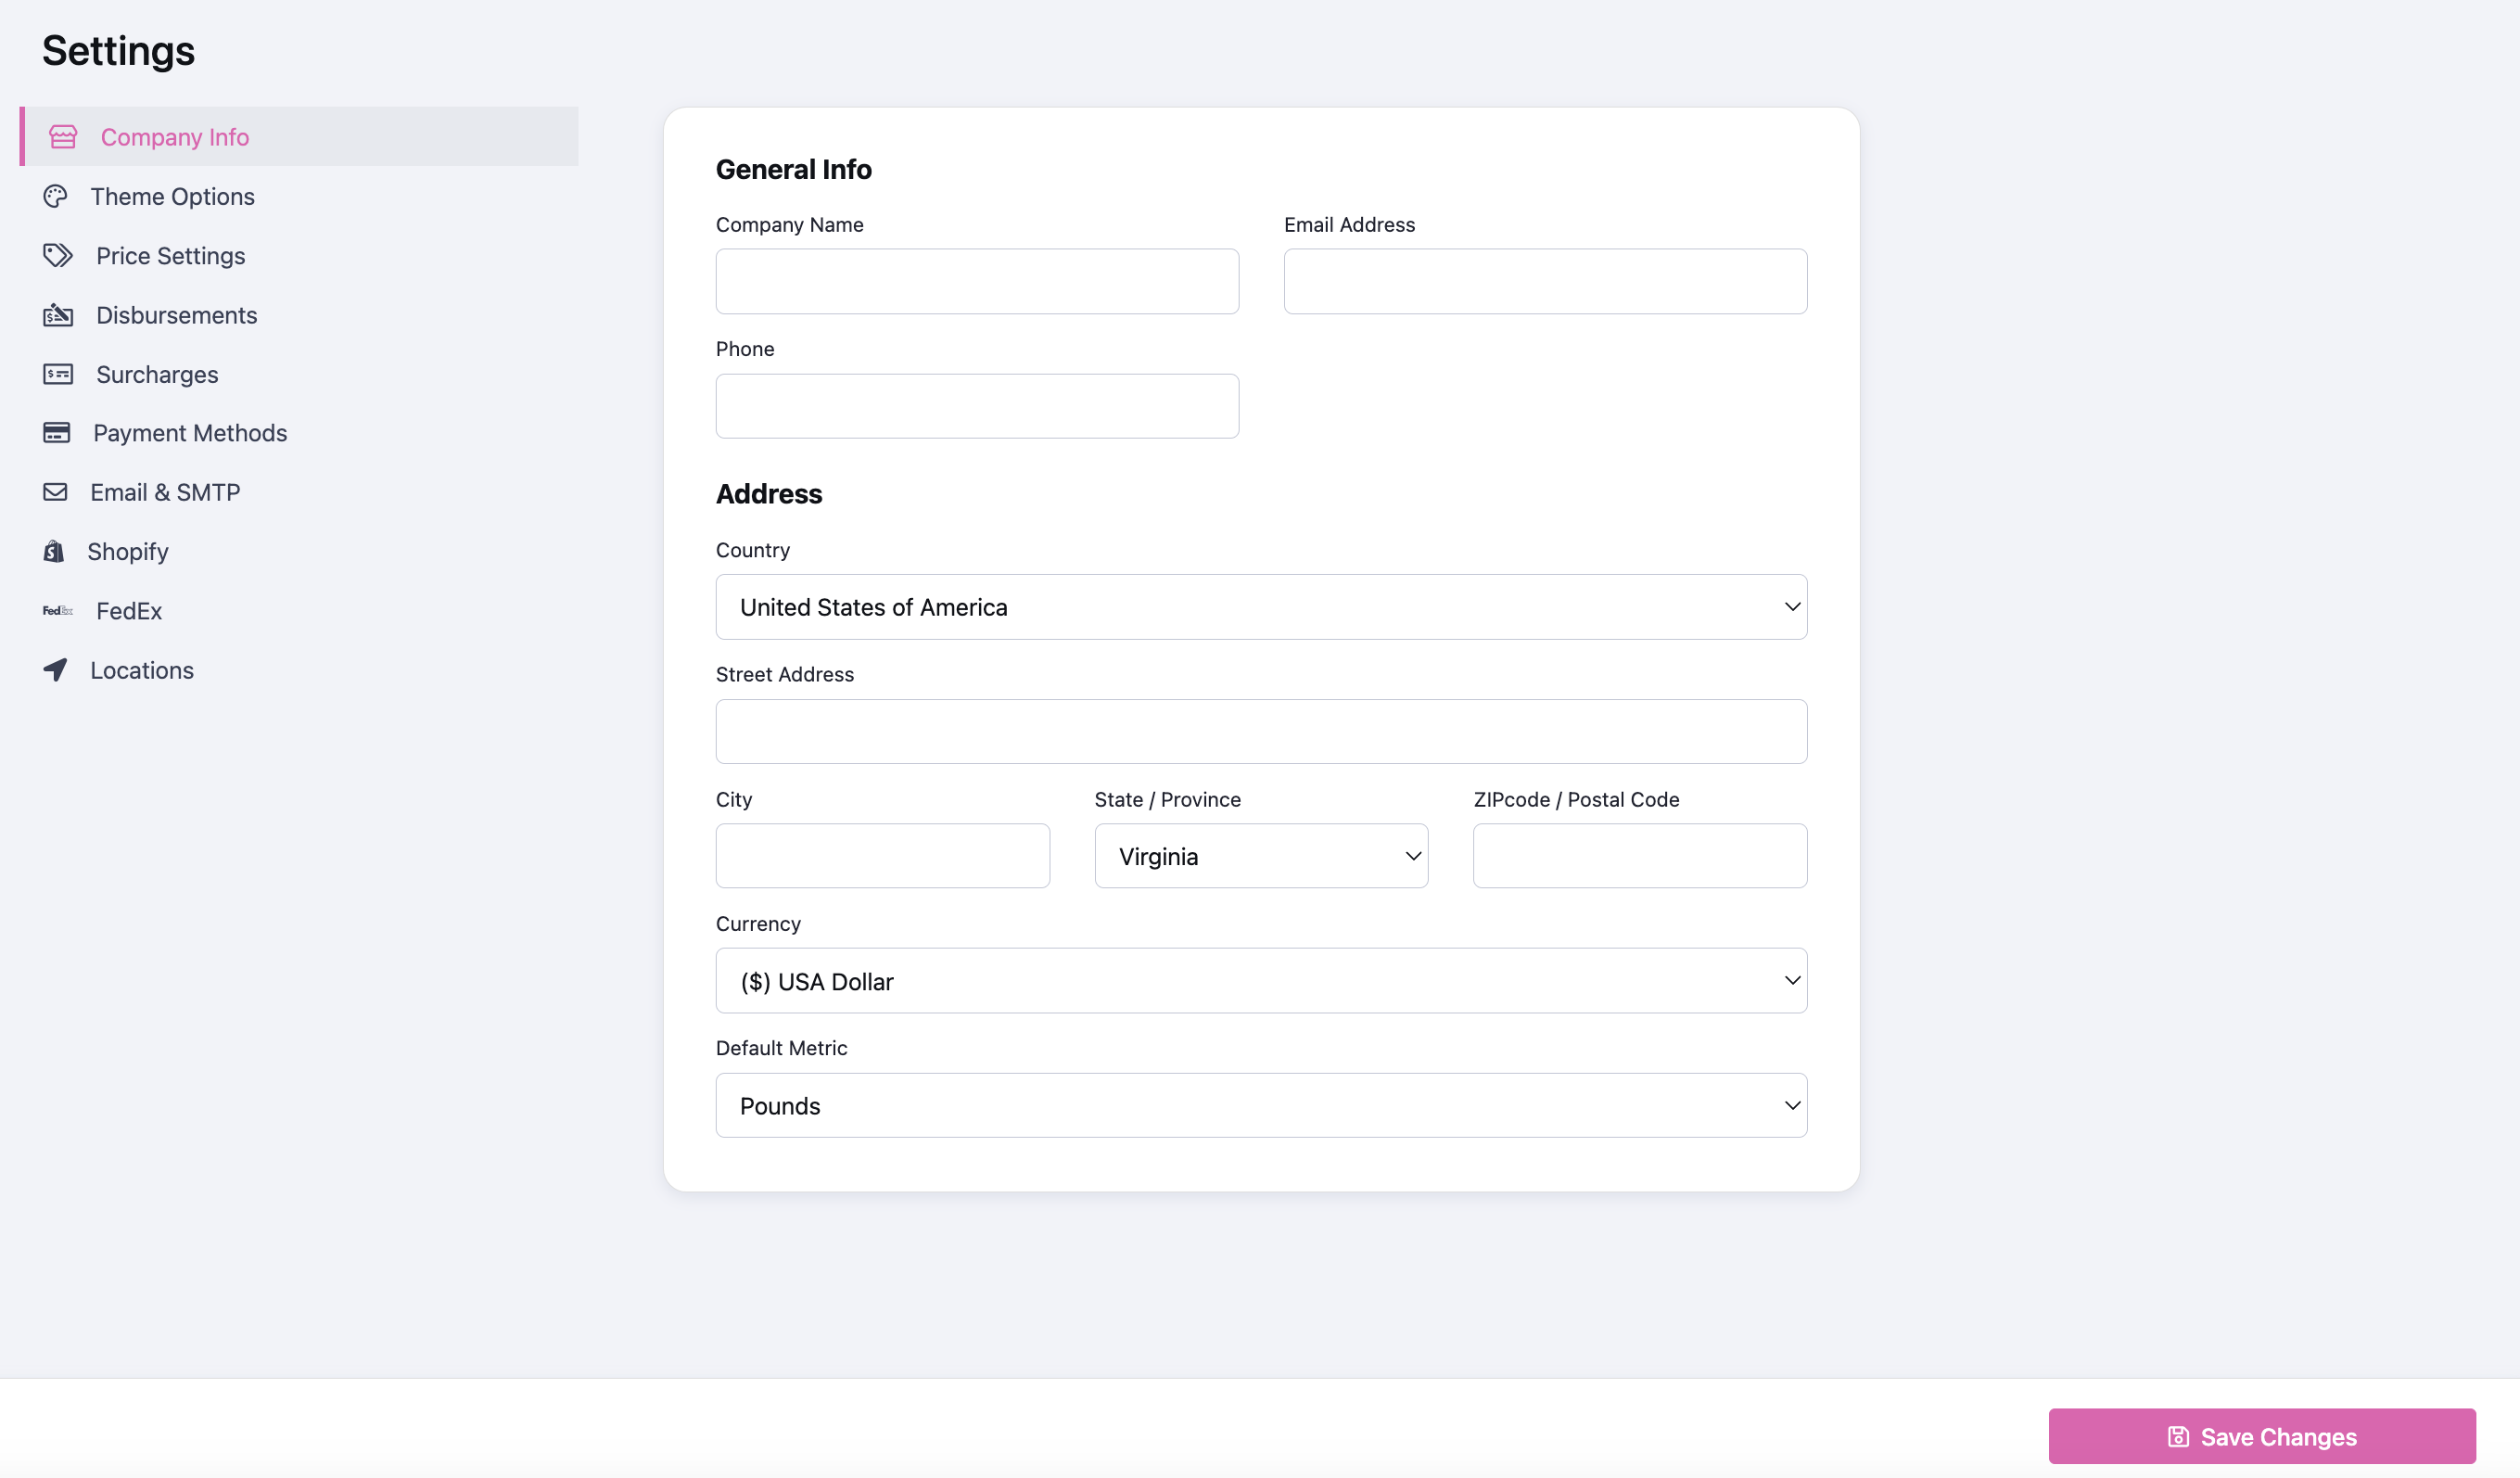Viewport: 2520px width, 1478px height.
Task: Click the Save Changes button
Action: 2262,1437
